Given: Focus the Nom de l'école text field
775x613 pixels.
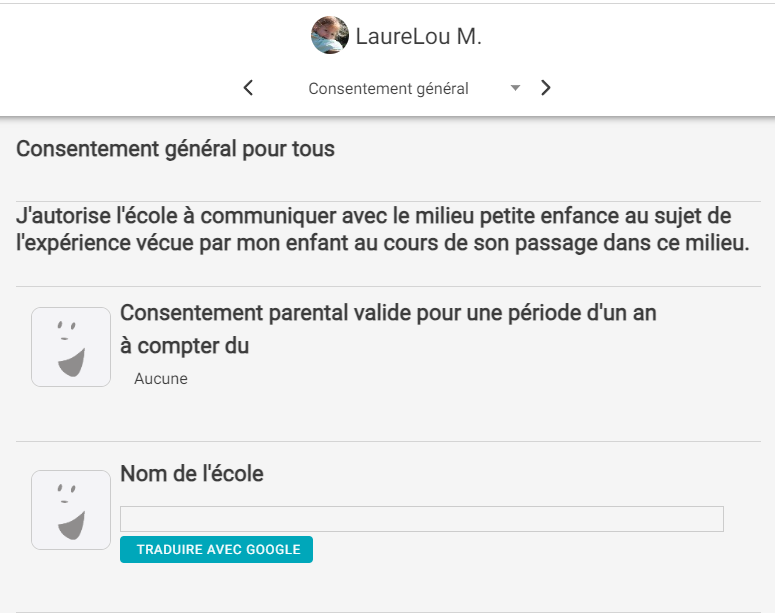Looking at the screenshot, I should 422,519.
